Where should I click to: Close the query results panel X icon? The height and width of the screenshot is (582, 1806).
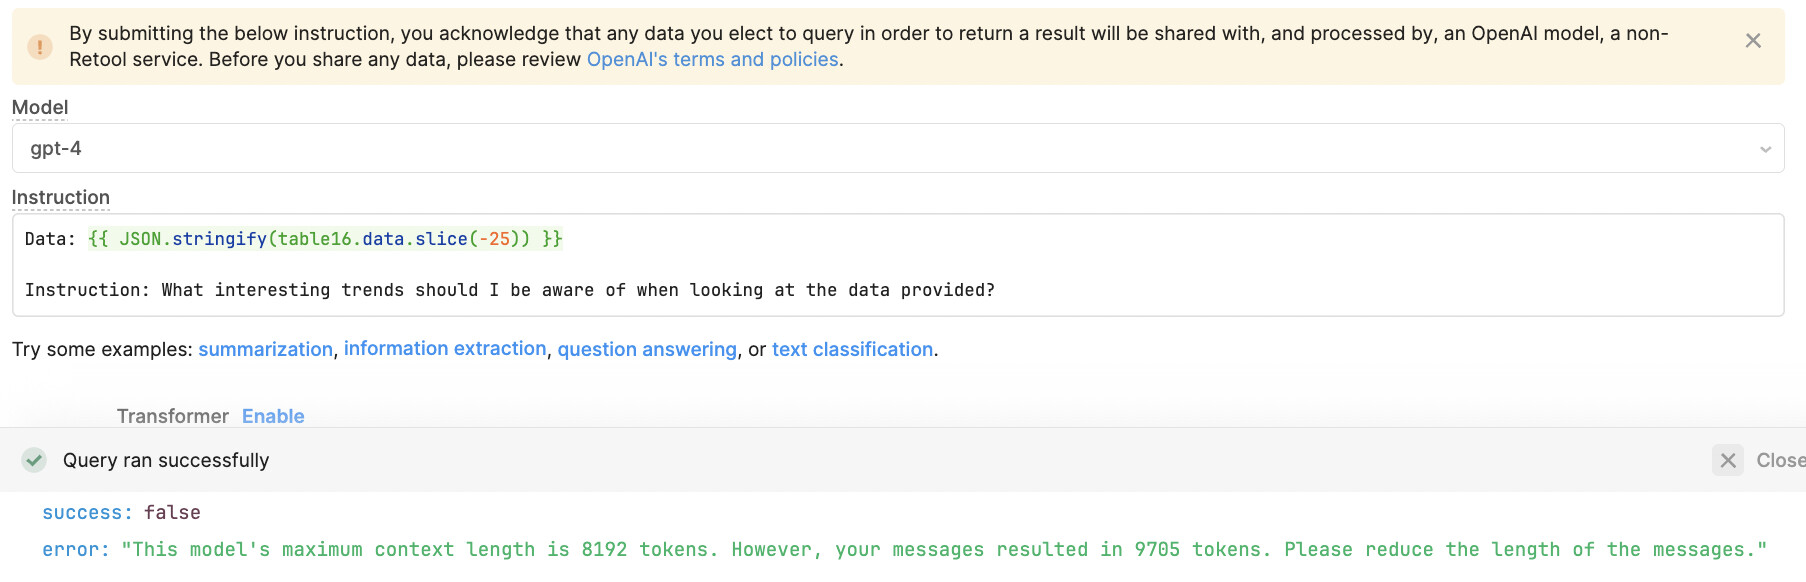1727,460
